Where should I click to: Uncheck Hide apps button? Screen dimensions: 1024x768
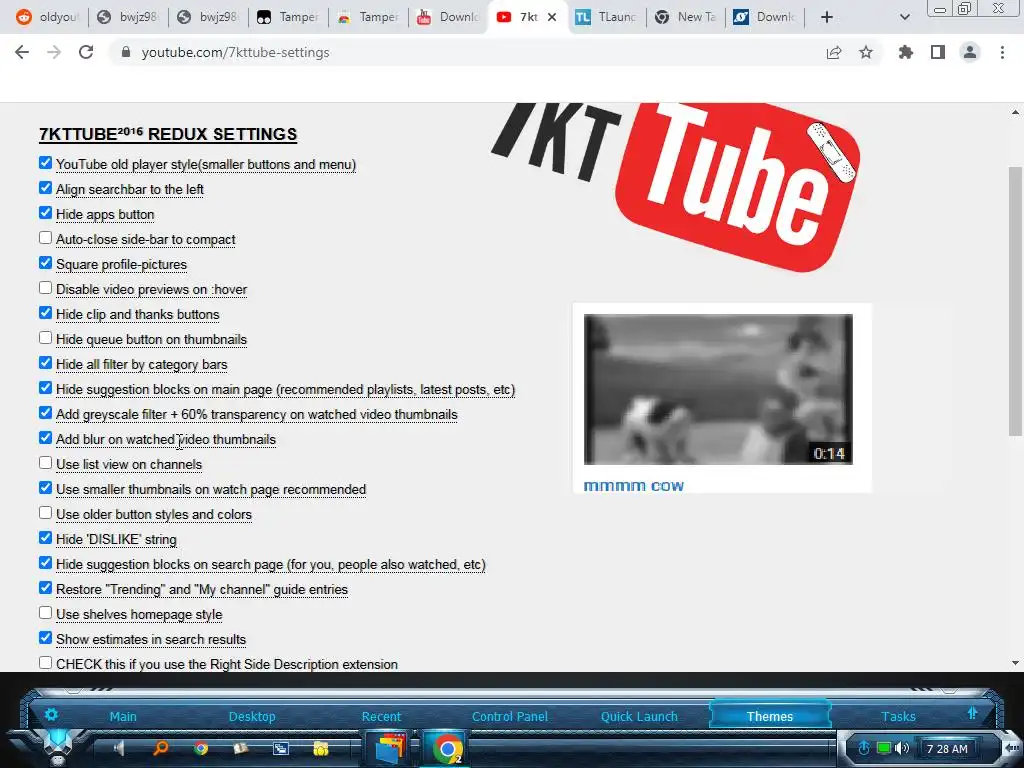point(45,213)
